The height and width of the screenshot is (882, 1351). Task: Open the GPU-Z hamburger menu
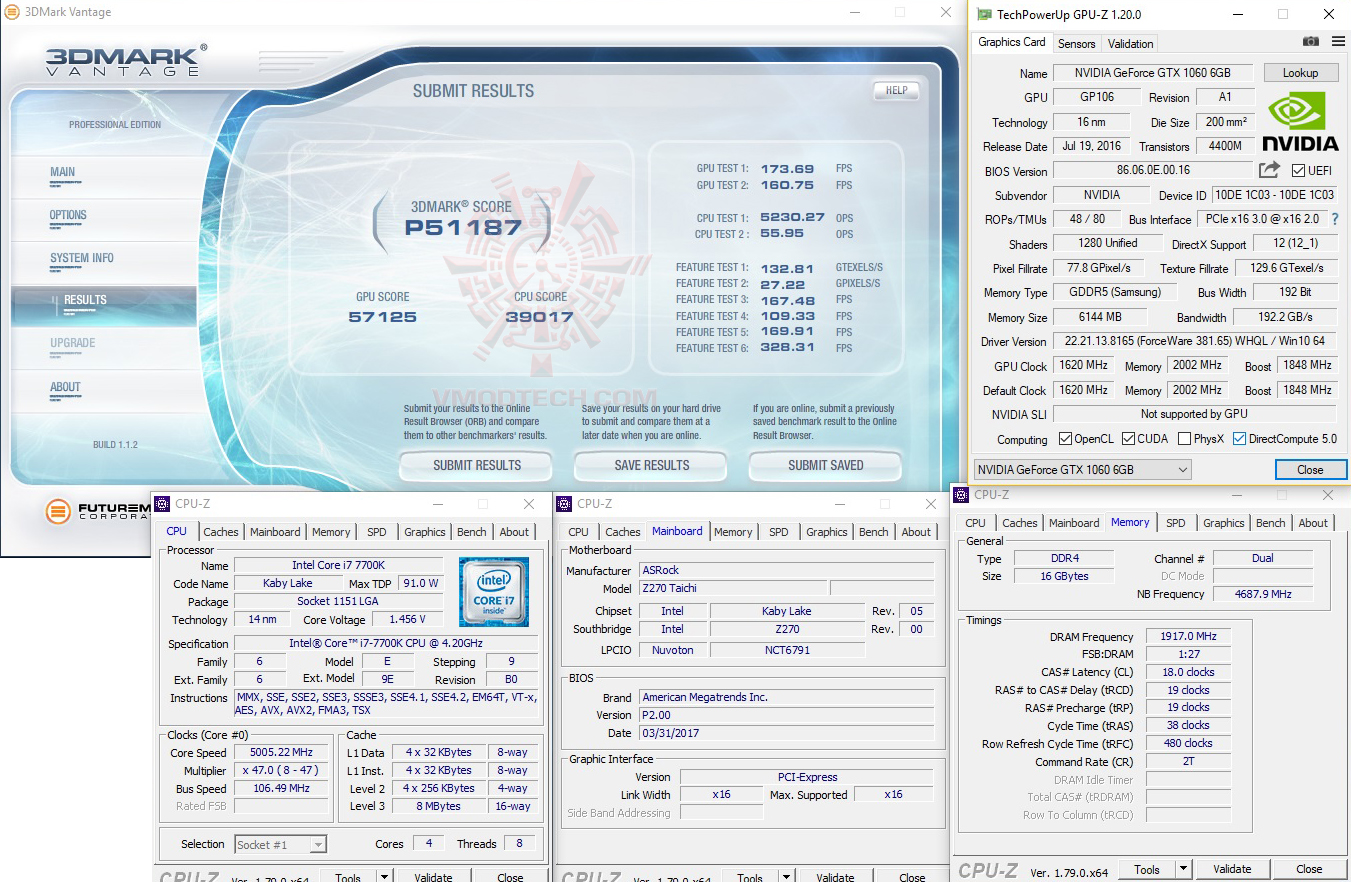1338,42
